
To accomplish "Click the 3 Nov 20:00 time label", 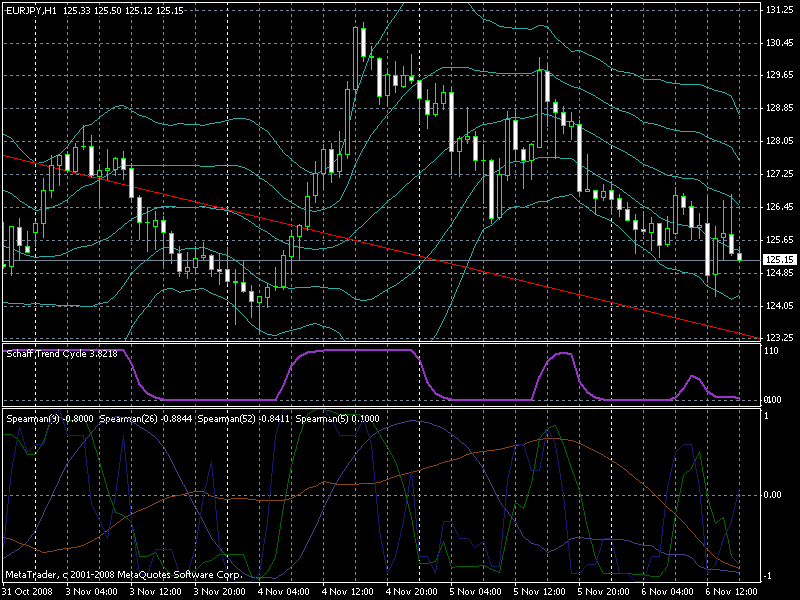I will pyautogui.click(x=220, y=592).
